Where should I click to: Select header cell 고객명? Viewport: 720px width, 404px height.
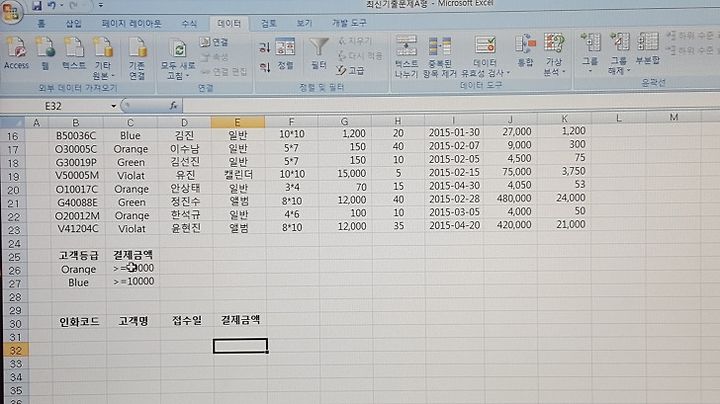pos(133,321)
